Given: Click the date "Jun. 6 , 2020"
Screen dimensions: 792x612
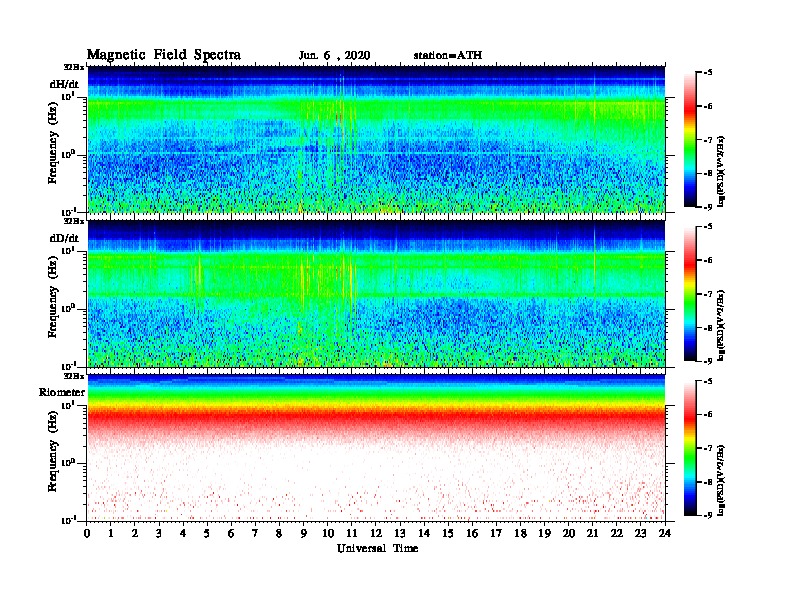Looking at the screenshot, I should pos(334,56).
